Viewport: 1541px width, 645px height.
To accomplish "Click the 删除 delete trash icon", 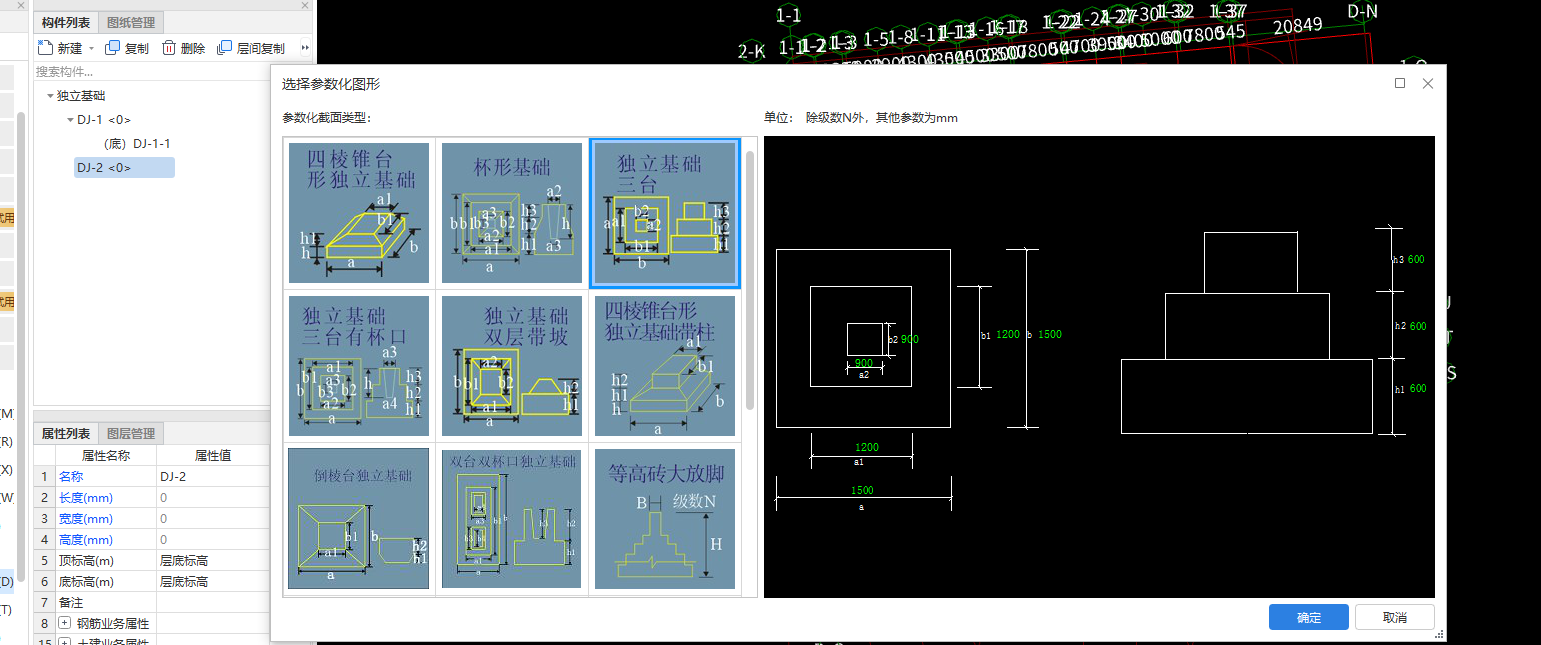I will pos(169,48).
